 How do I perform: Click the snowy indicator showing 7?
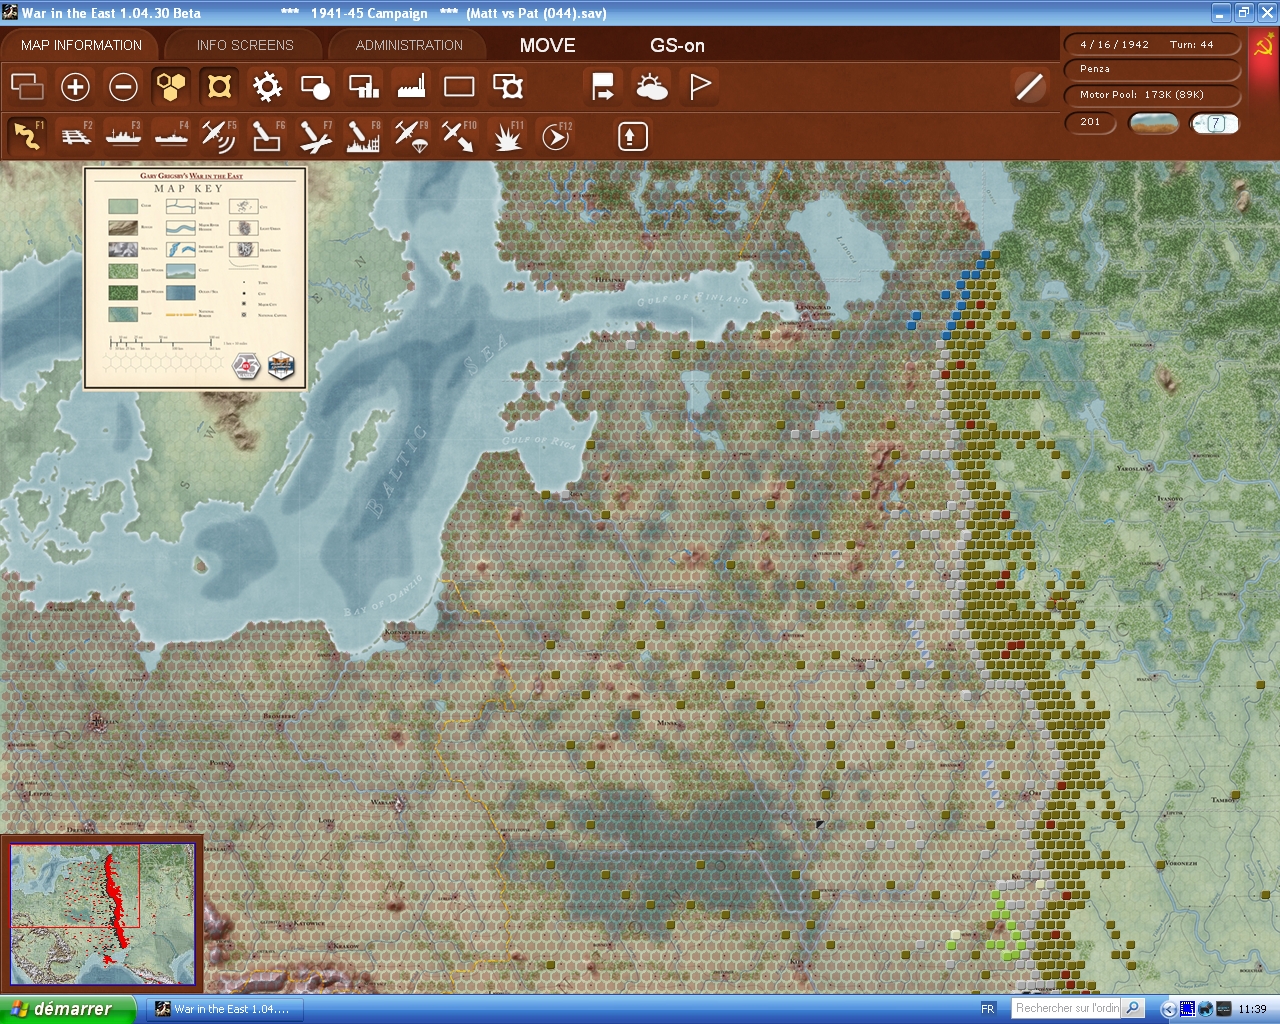pyautogui.click(x=1215, y=123)
